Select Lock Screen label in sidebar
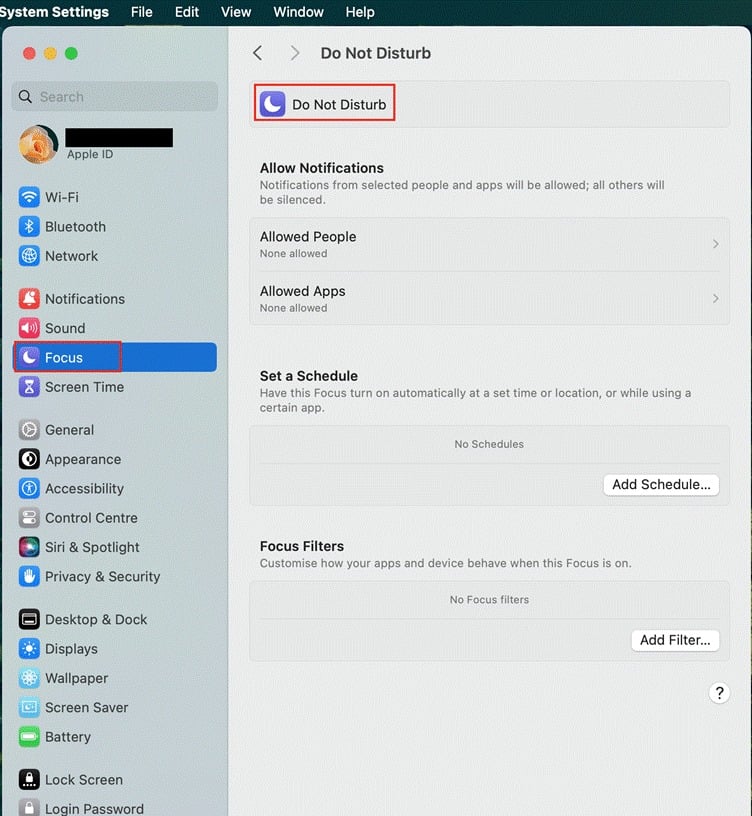The image size is (752, 816). tap(84, 780)
